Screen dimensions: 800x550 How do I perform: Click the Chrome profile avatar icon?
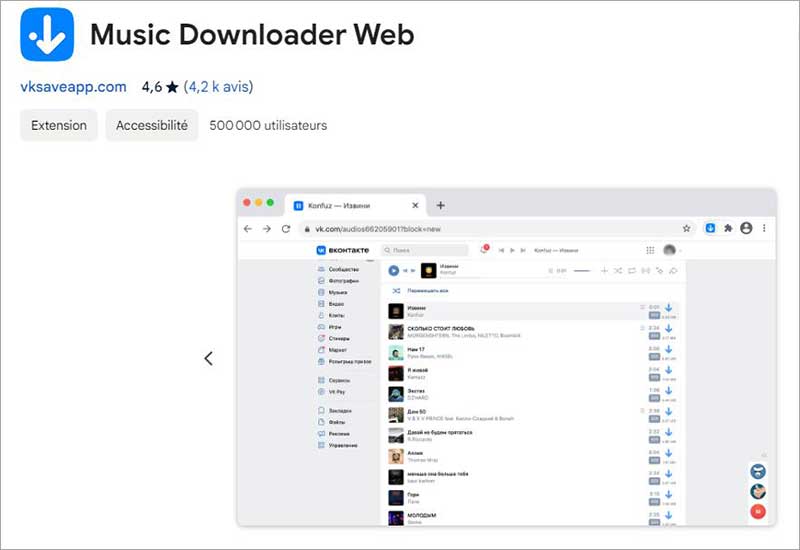pyautogui.click(x=746, y=228)
